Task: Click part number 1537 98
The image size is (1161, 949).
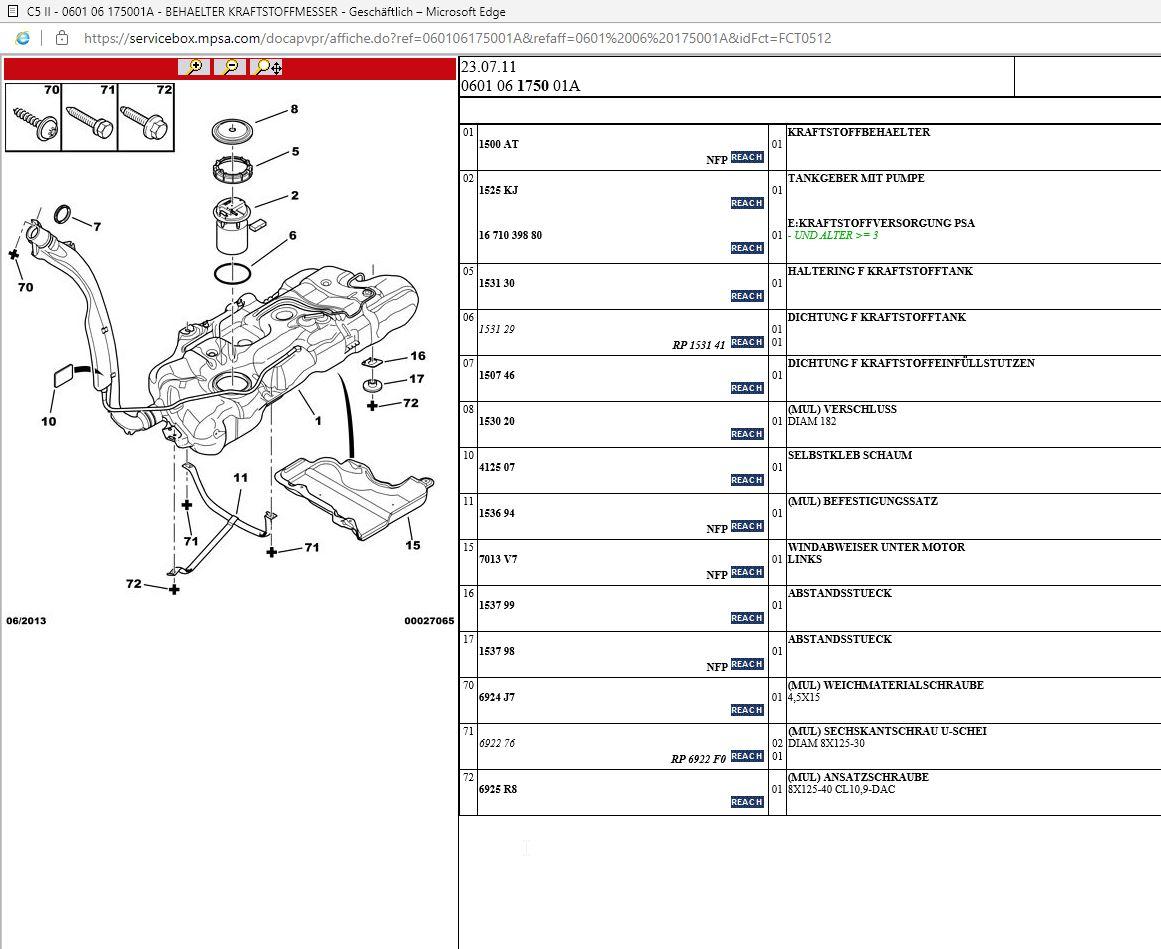Action: [x=497, y=651]
